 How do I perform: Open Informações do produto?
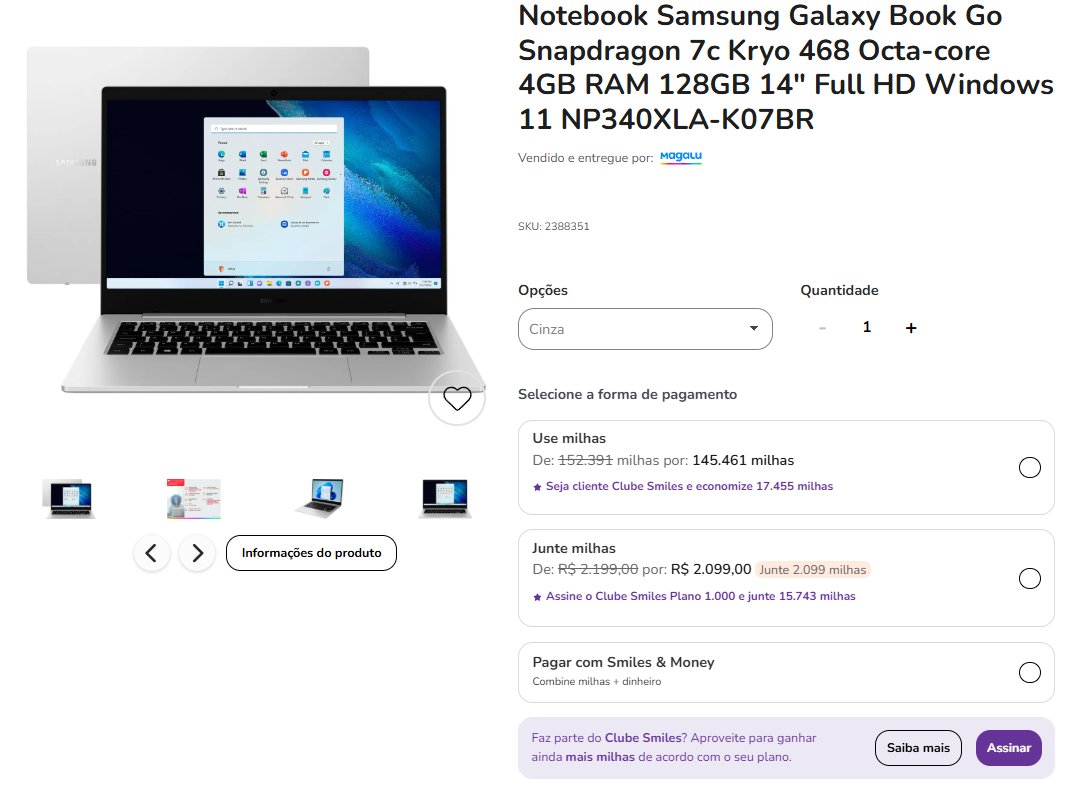(311, 553)
